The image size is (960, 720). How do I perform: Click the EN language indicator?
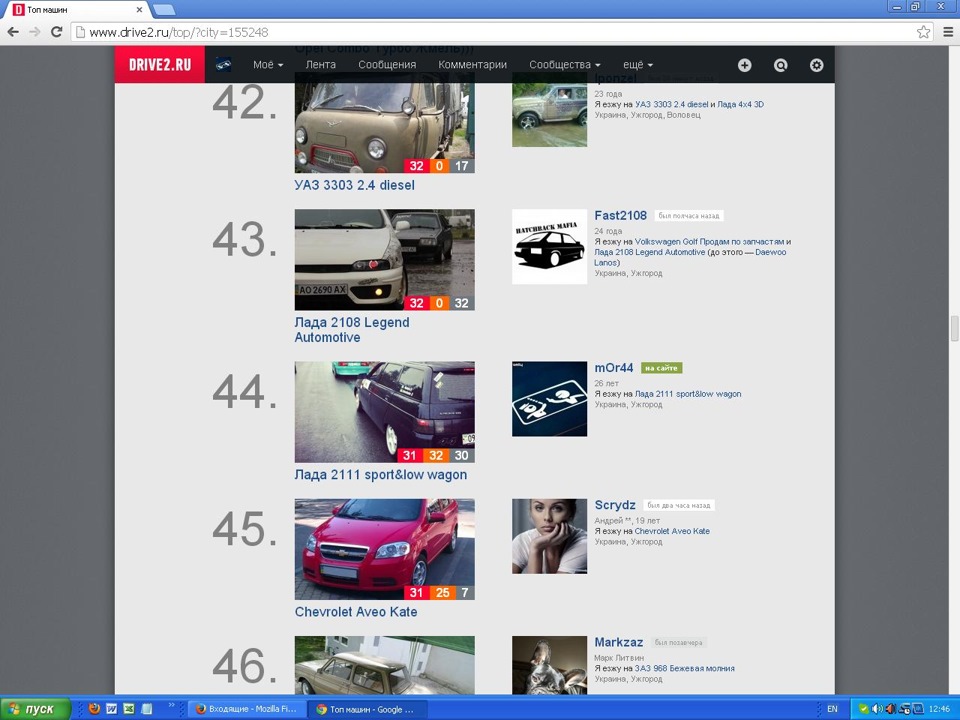pos(832,708)
